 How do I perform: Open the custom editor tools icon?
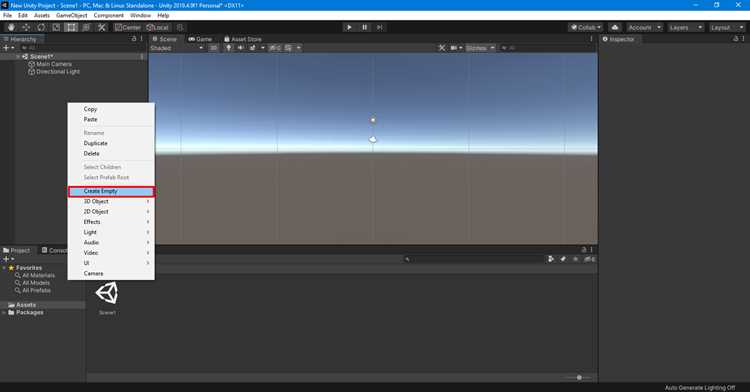pos(101,27)
